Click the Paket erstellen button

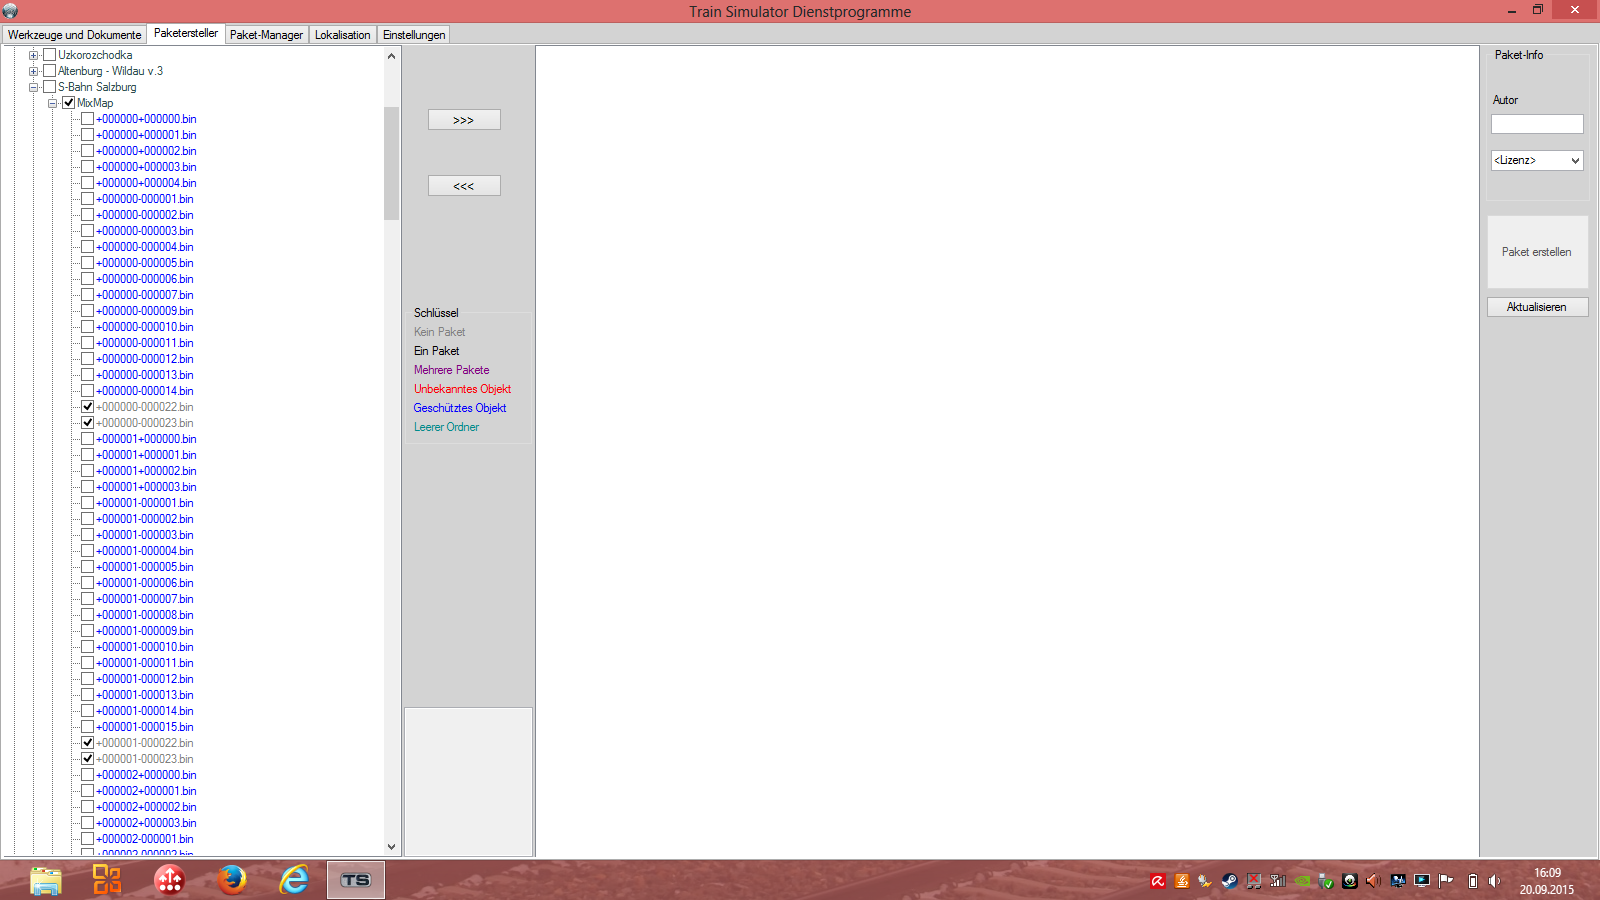click(1537, 252)
